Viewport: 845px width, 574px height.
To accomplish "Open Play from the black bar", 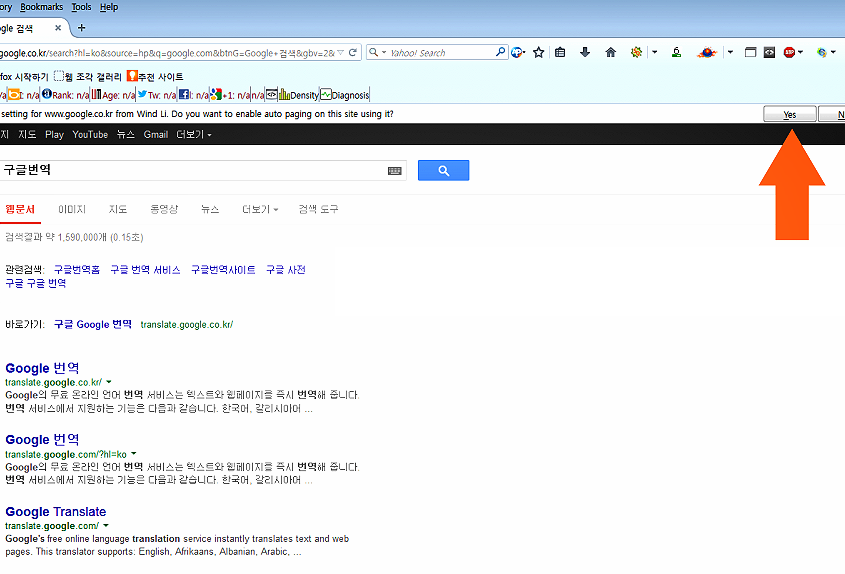I will [x=54, y=134].
